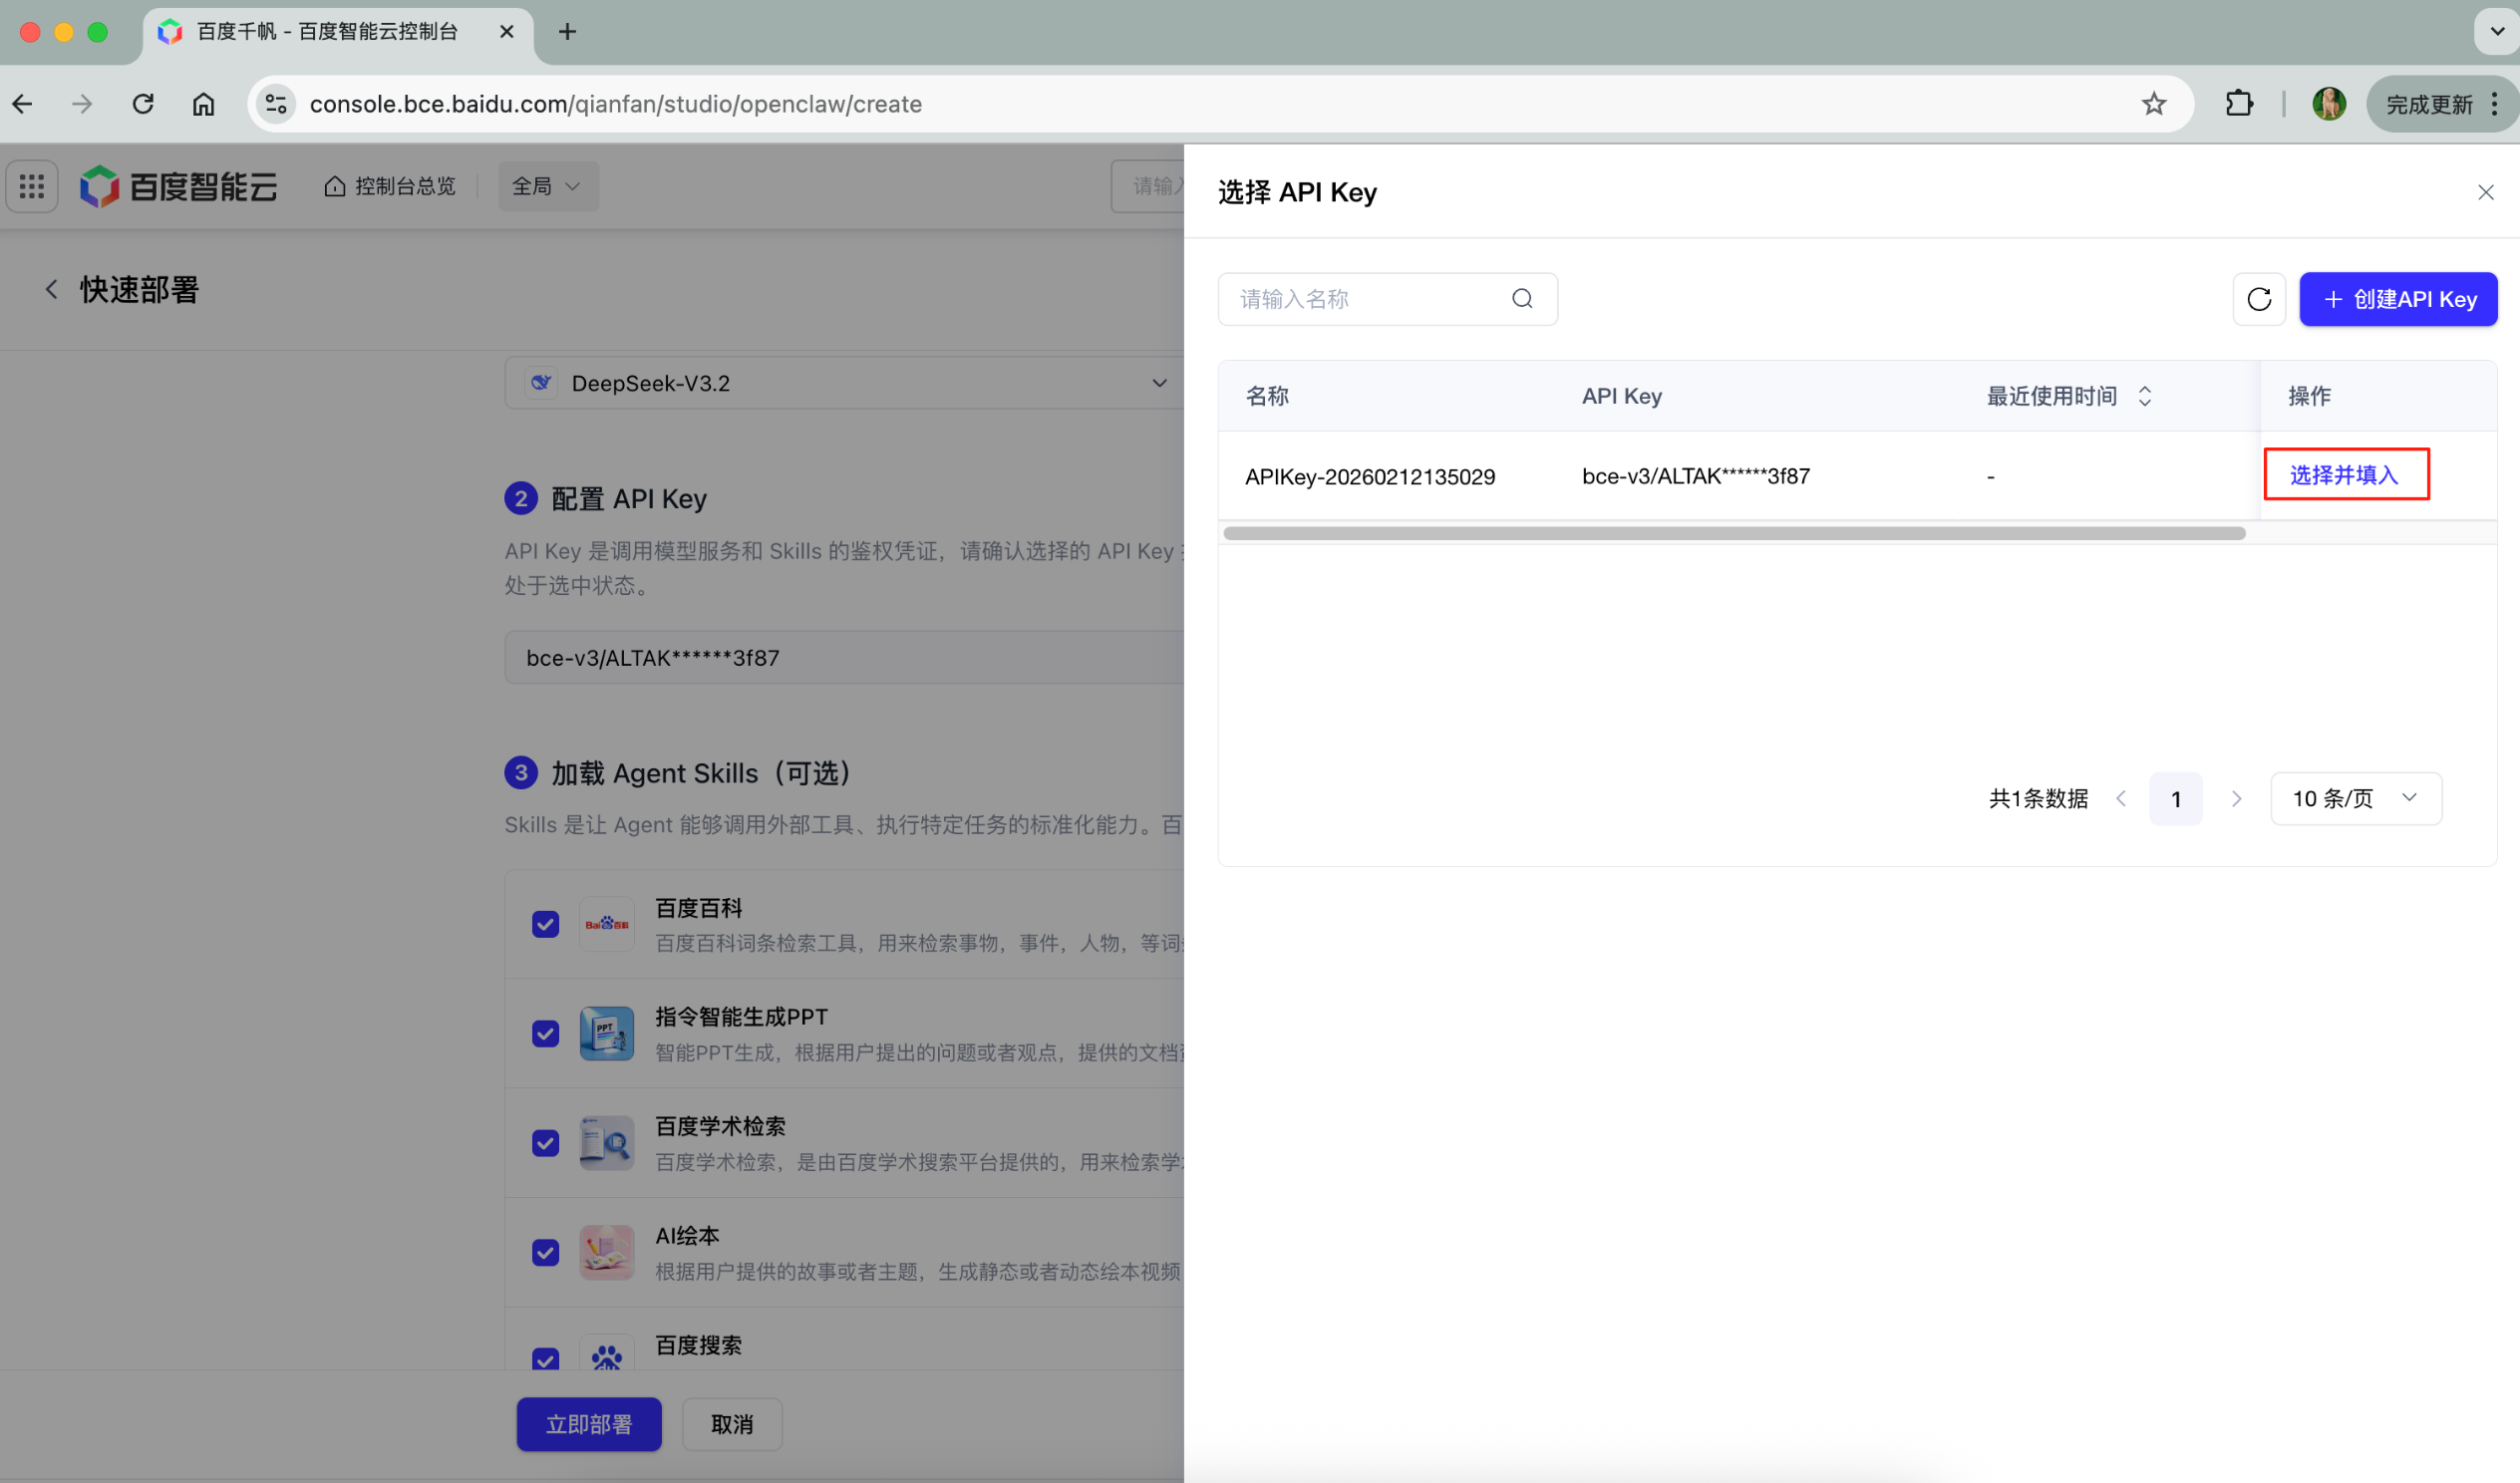Uncheck the 指令智能生成PPT skill checkbox
The height and width of the screenshot is (1483, 2520).
click(x=545, y=1033)
